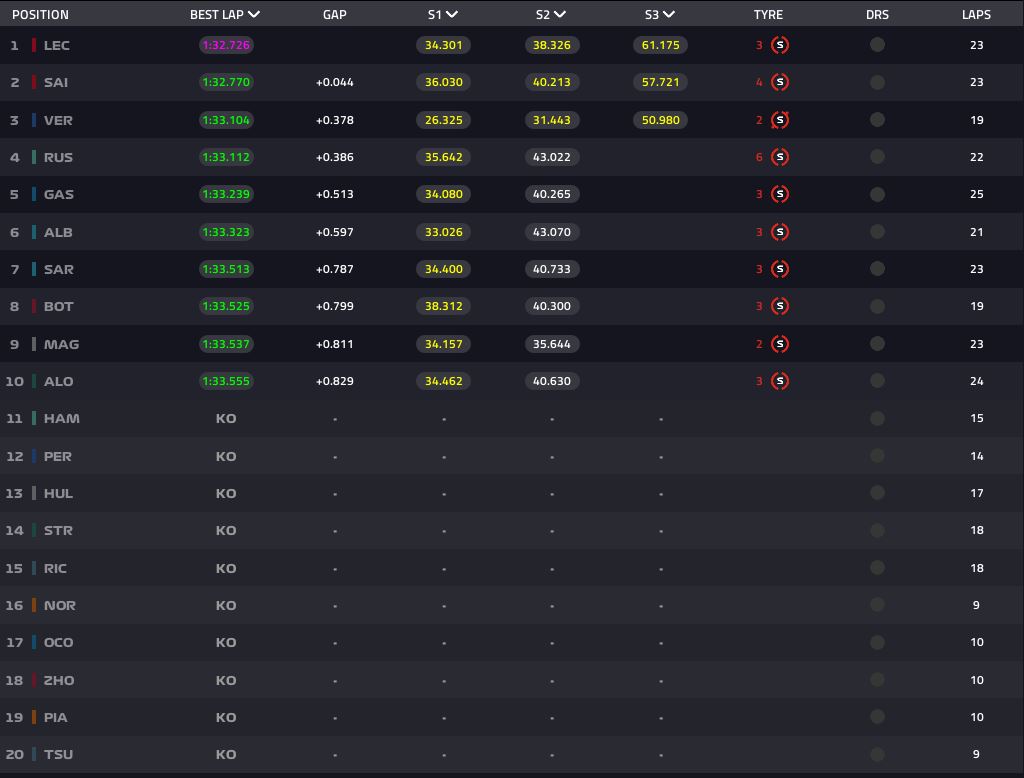The height and width of the screenshot is (778, 1024).
Task: Toggle the DRS indicator for LEC
Action: pos(877,45)
